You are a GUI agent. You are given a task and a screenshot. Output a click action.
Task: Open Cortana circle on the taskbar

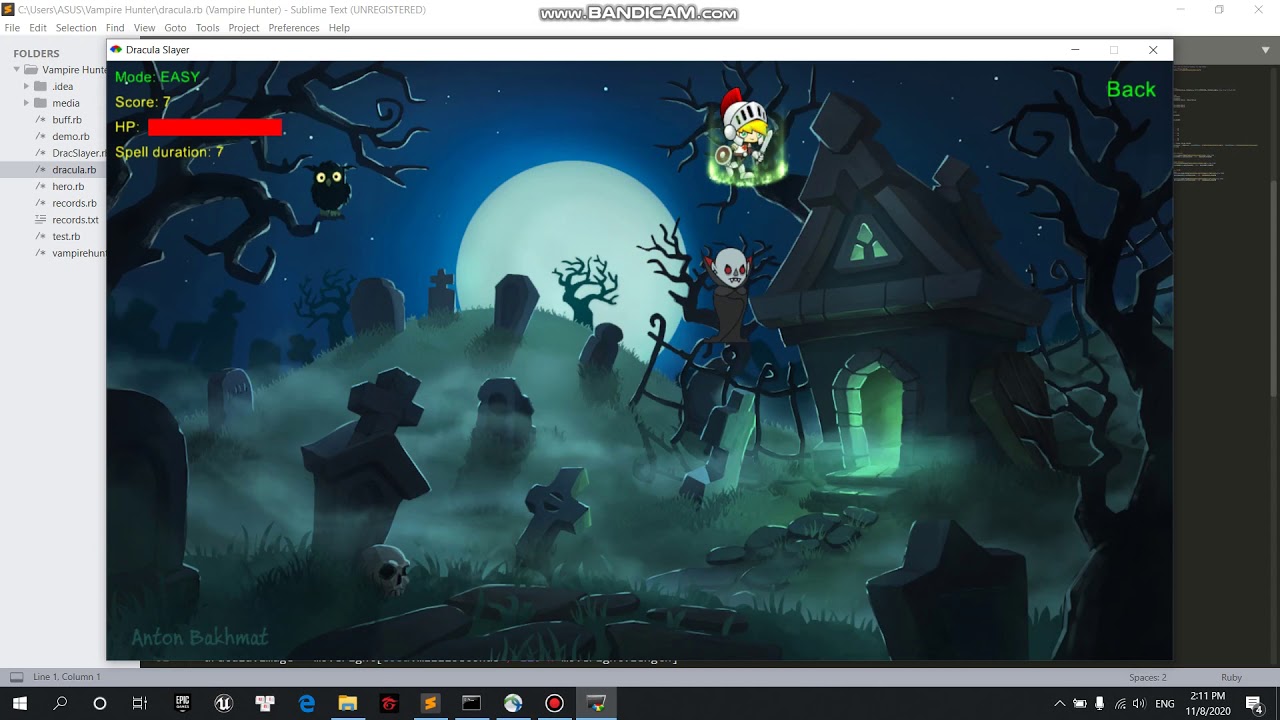(x=100, y=703)
